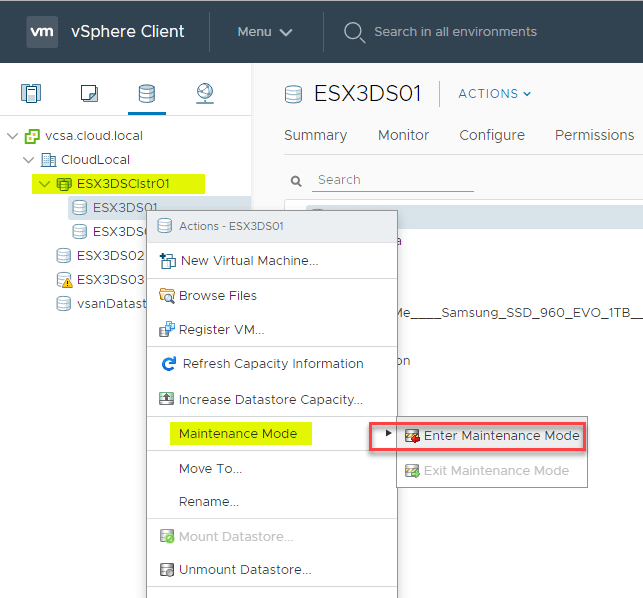Click the small search icon in content pane
The image size is (643, 598).
(x=296, y=181)
